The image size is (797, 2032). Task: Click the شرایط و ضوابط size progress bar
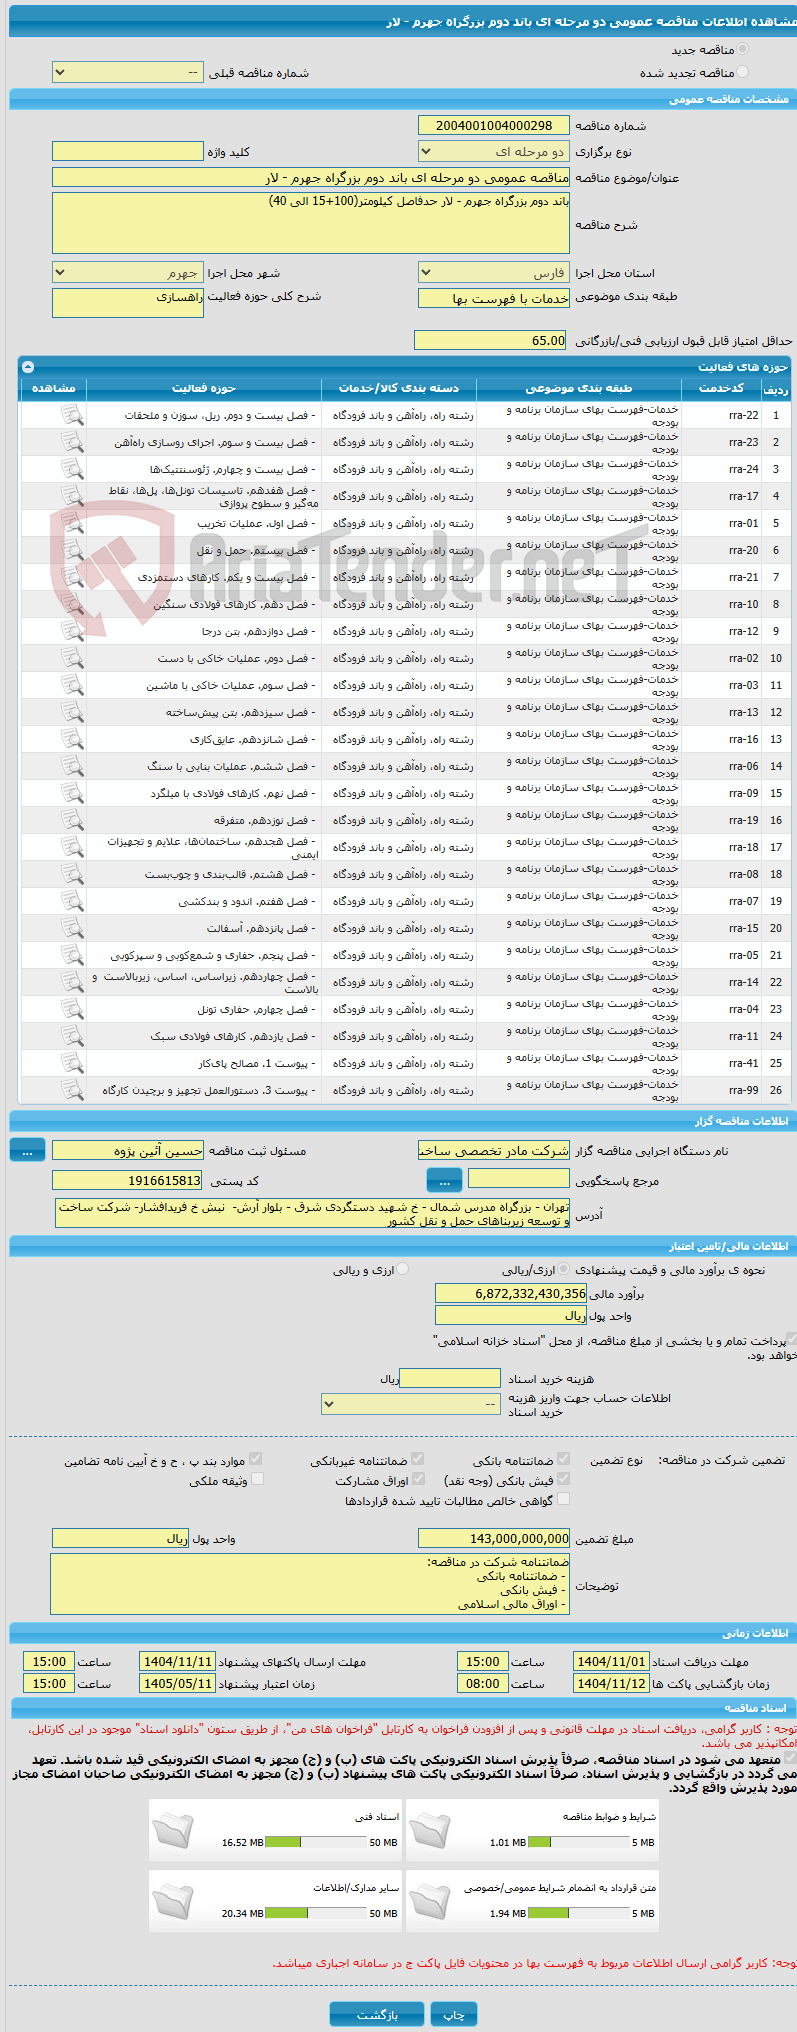(578, 1842)
